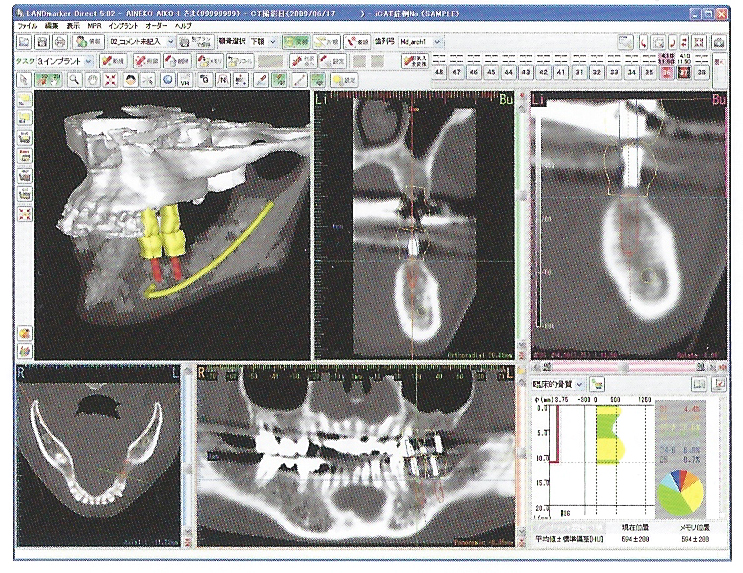Select the magnifier zoom tool
The height and width of the screenshot is (573, 743).
point(74,79)
